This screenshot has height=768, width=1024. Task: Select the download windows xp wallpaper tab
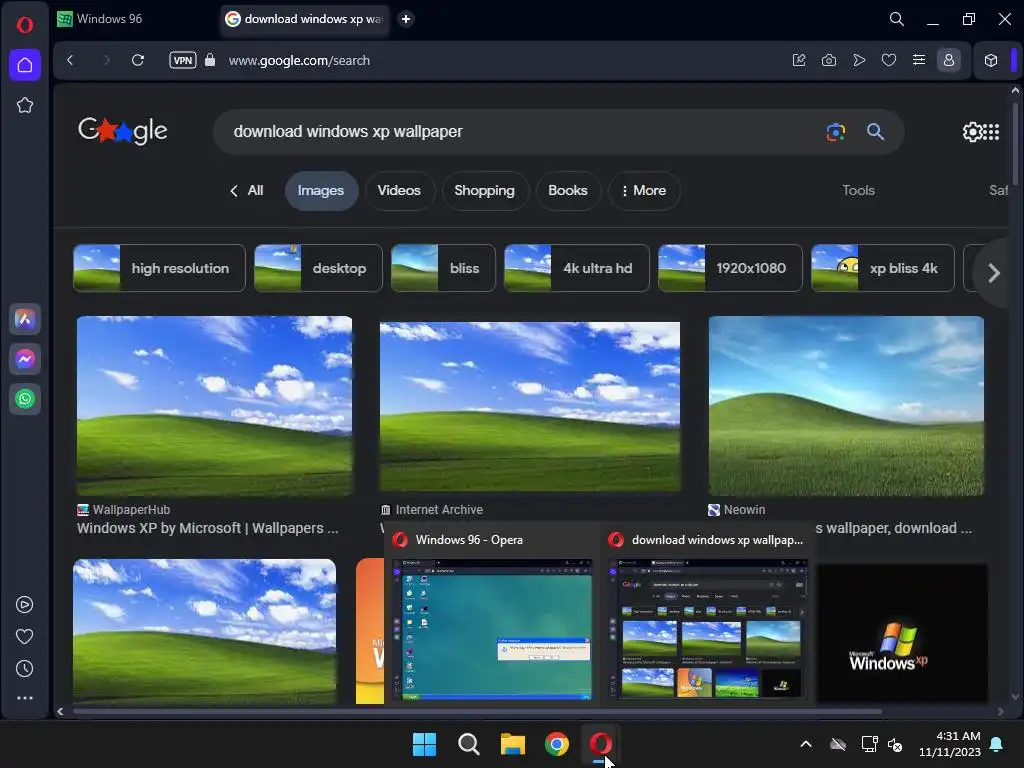coord(304,19)
